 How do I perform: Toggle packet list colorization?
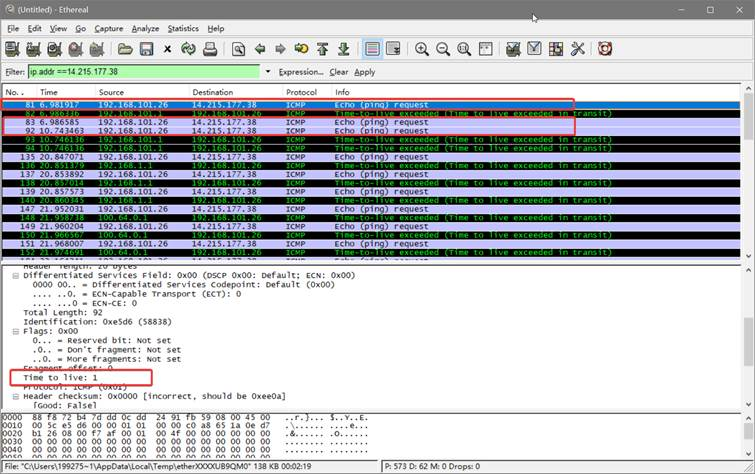click(x=372, y=49)
